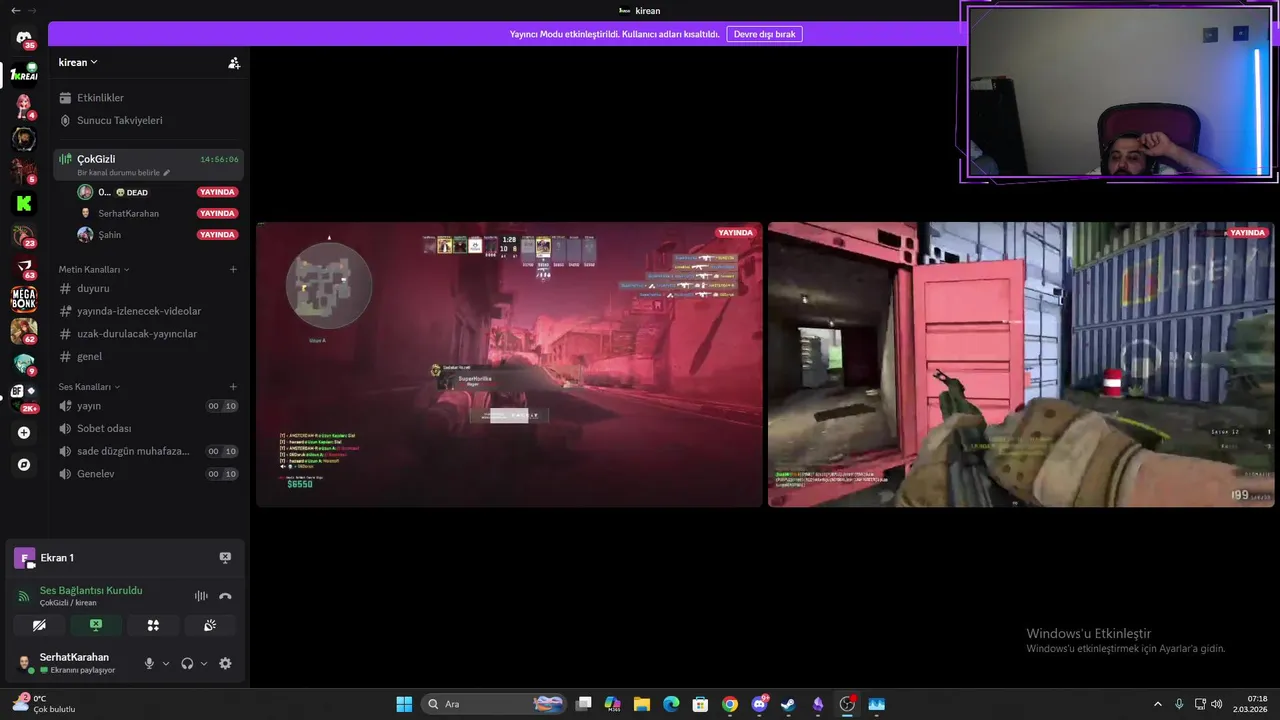Open uzak-durulacak-yayıncılar channel
1280x720 pixels.
(x=148, y=334)
